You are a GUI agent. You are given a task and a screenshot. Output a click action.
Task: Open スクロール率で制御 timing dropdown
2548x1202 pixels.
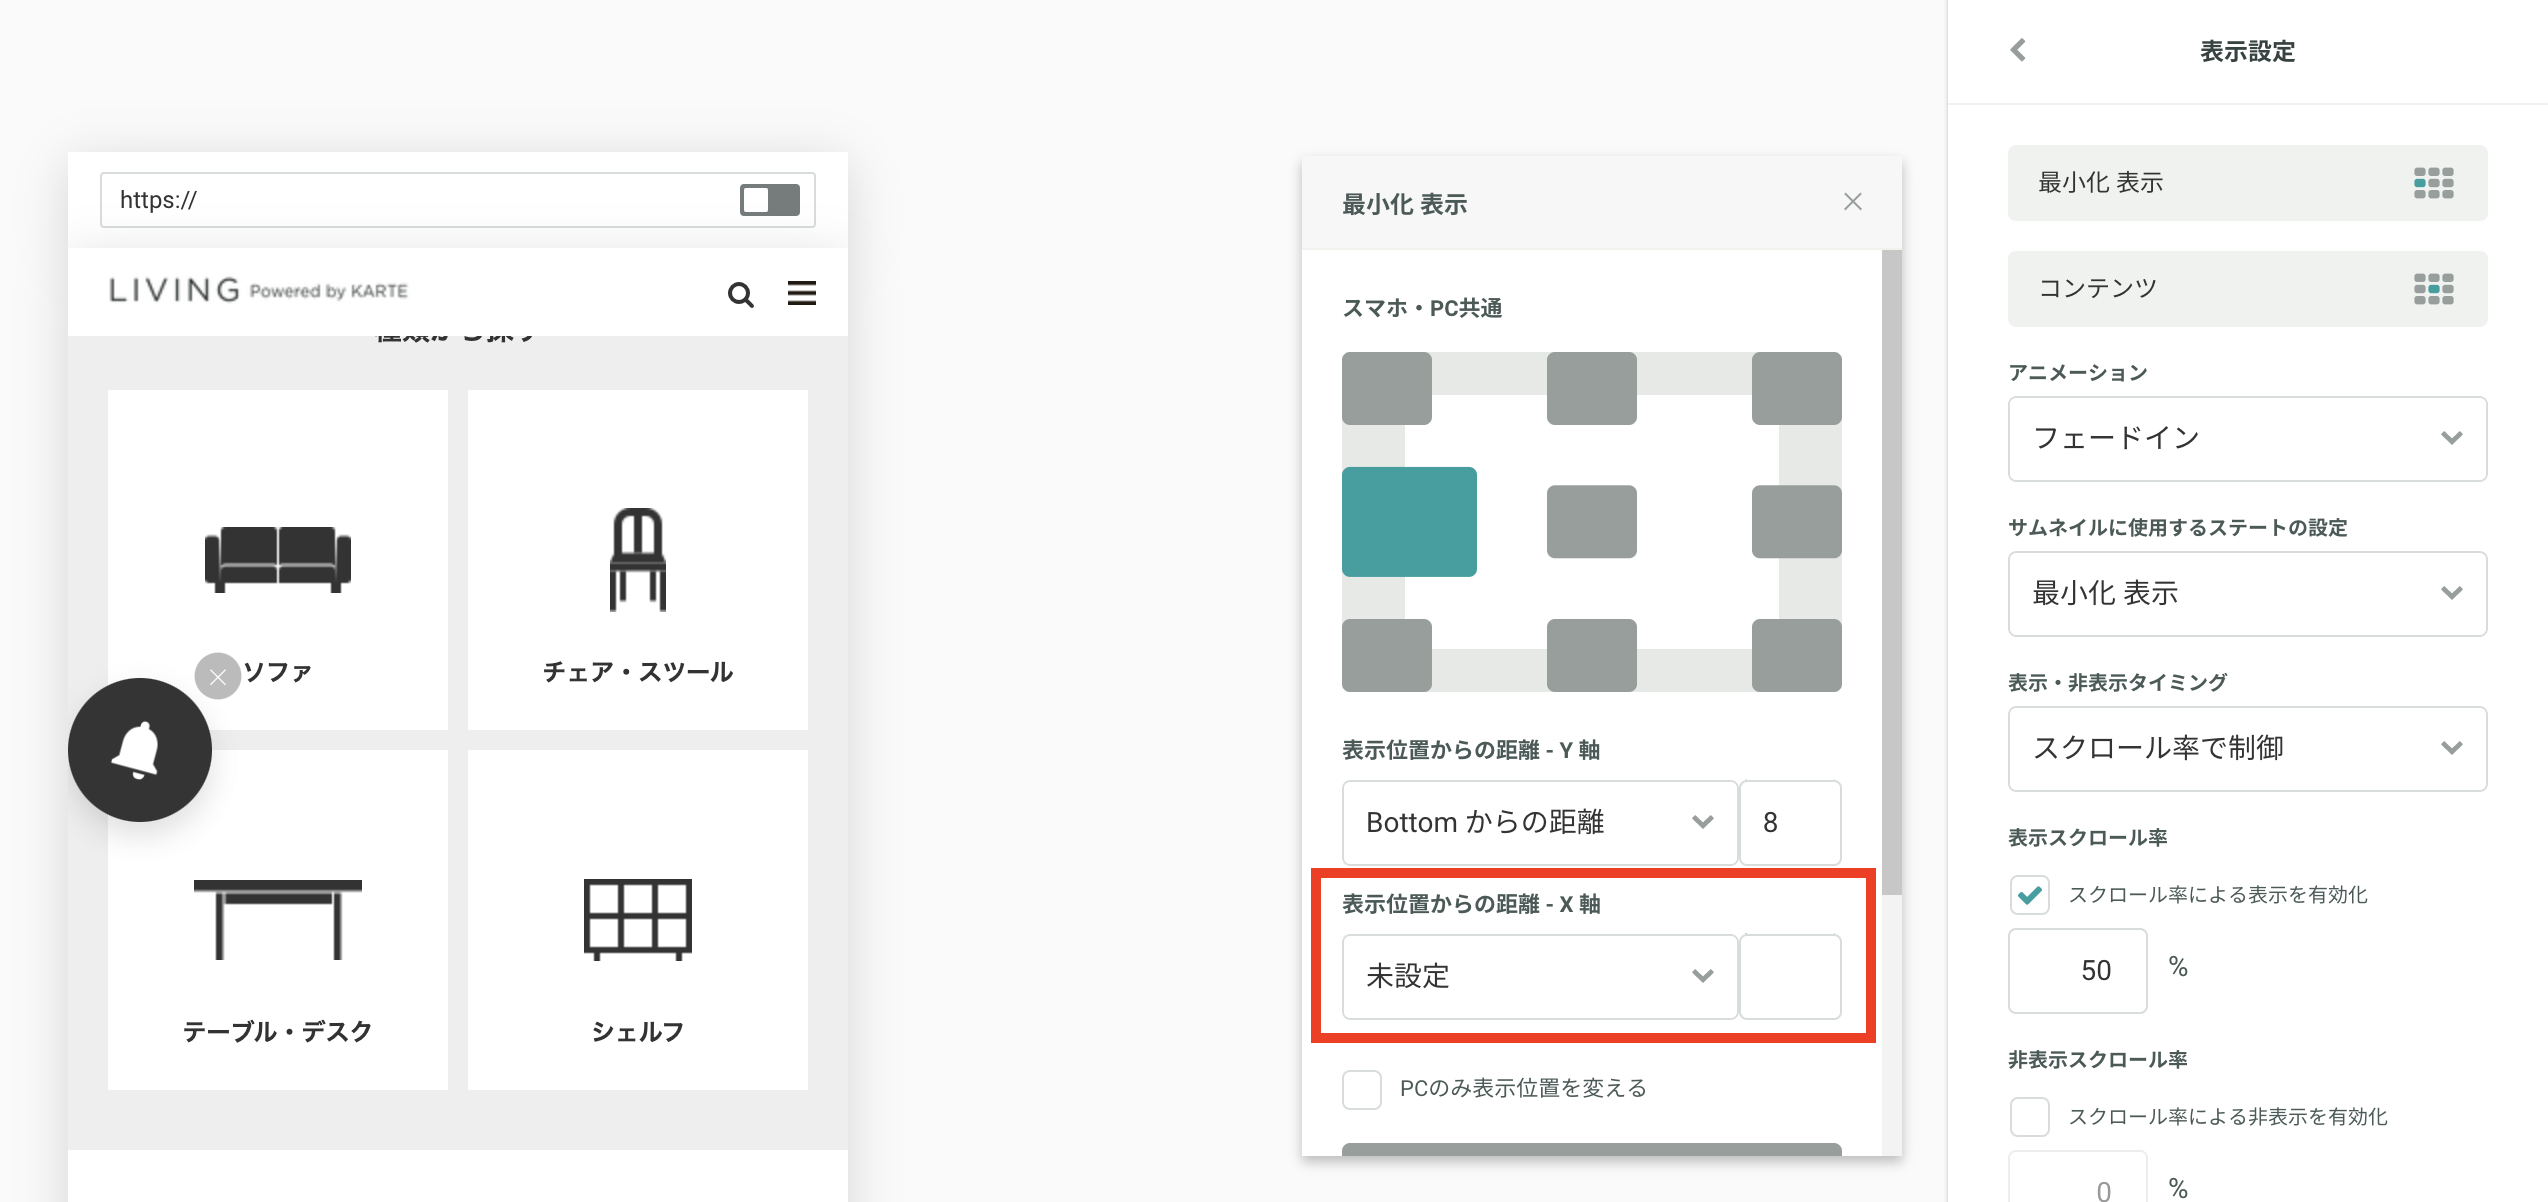[x=2247, y=748]
